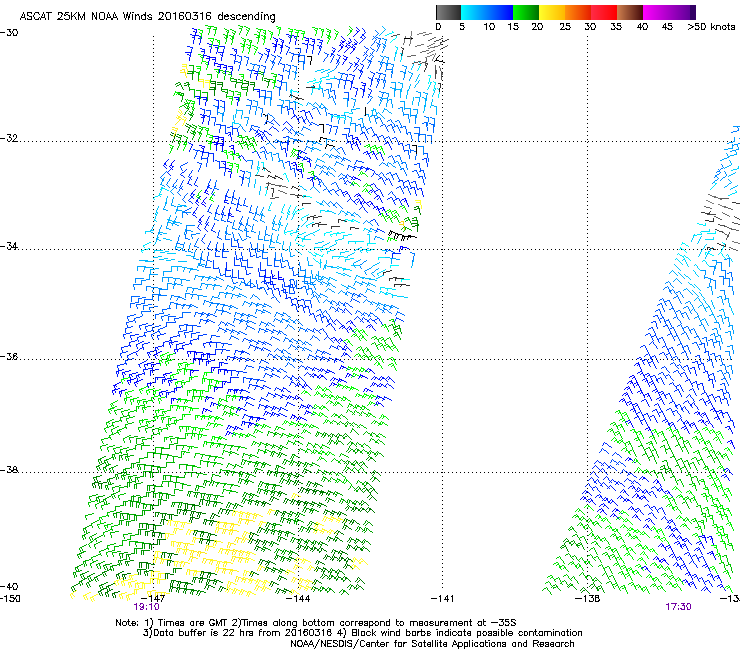The width and height of the screenshot is (740, 650).
Task: Click the '-147' longitude label
Action: click(x=153, y=599)
